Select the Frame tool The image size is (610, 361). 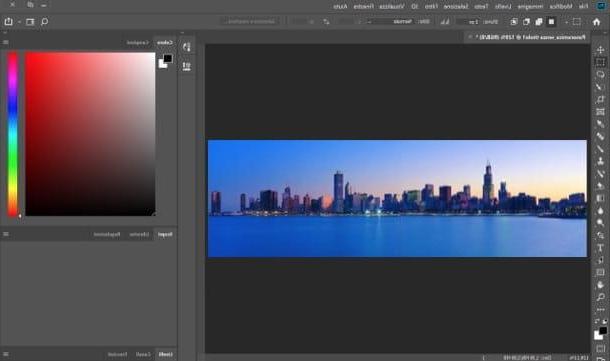click(x=600, y=112)
